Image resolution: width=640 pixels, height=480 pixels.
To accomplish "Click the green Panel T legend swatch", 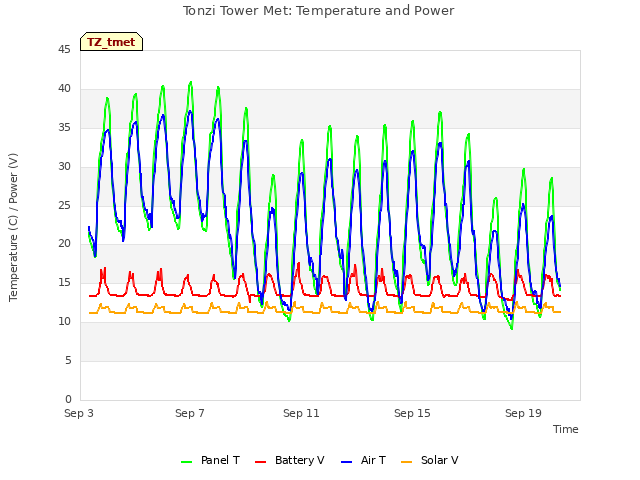I will (x=187, y=462).
